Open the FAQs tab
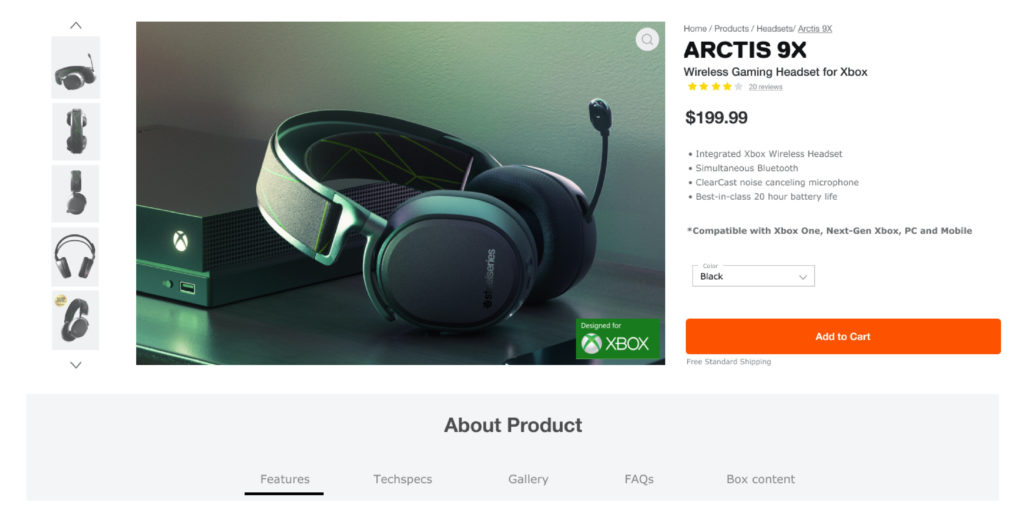 pos(639,479)
